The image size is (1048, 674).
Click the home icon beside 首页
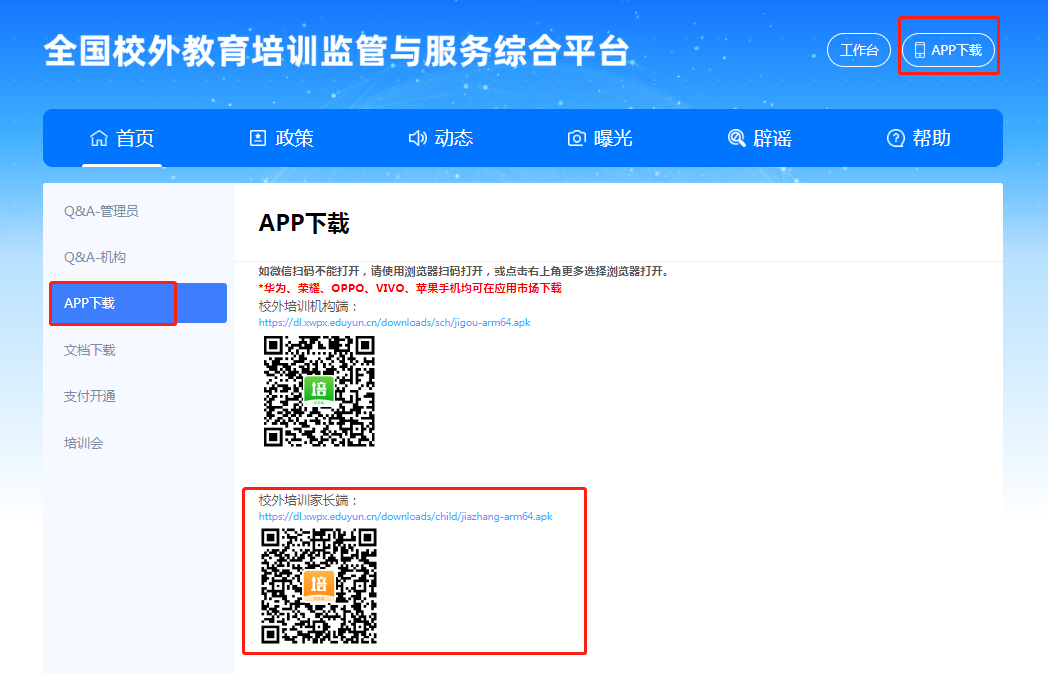(x=99, y=138)
